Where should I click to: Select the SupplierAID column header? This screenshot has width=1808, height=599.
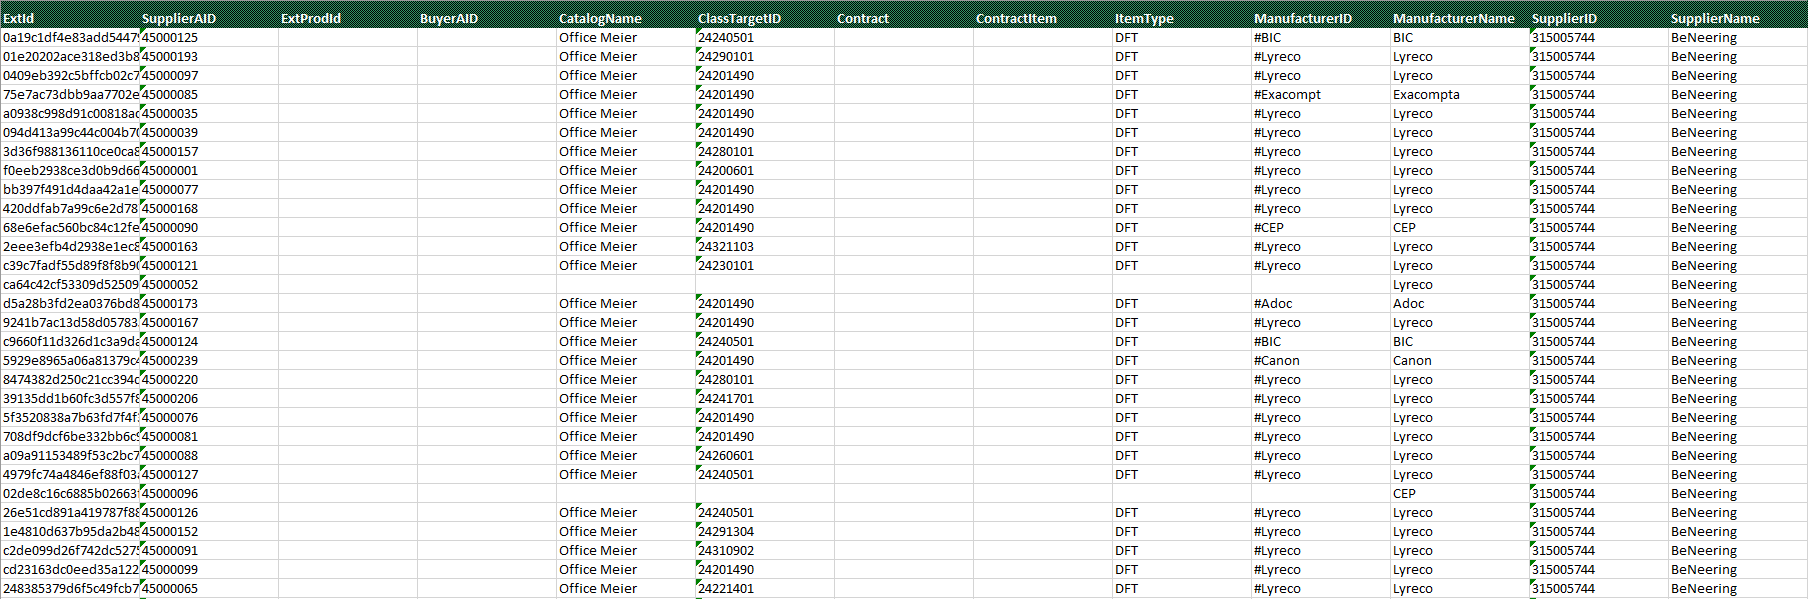click(x=179, y=18)
